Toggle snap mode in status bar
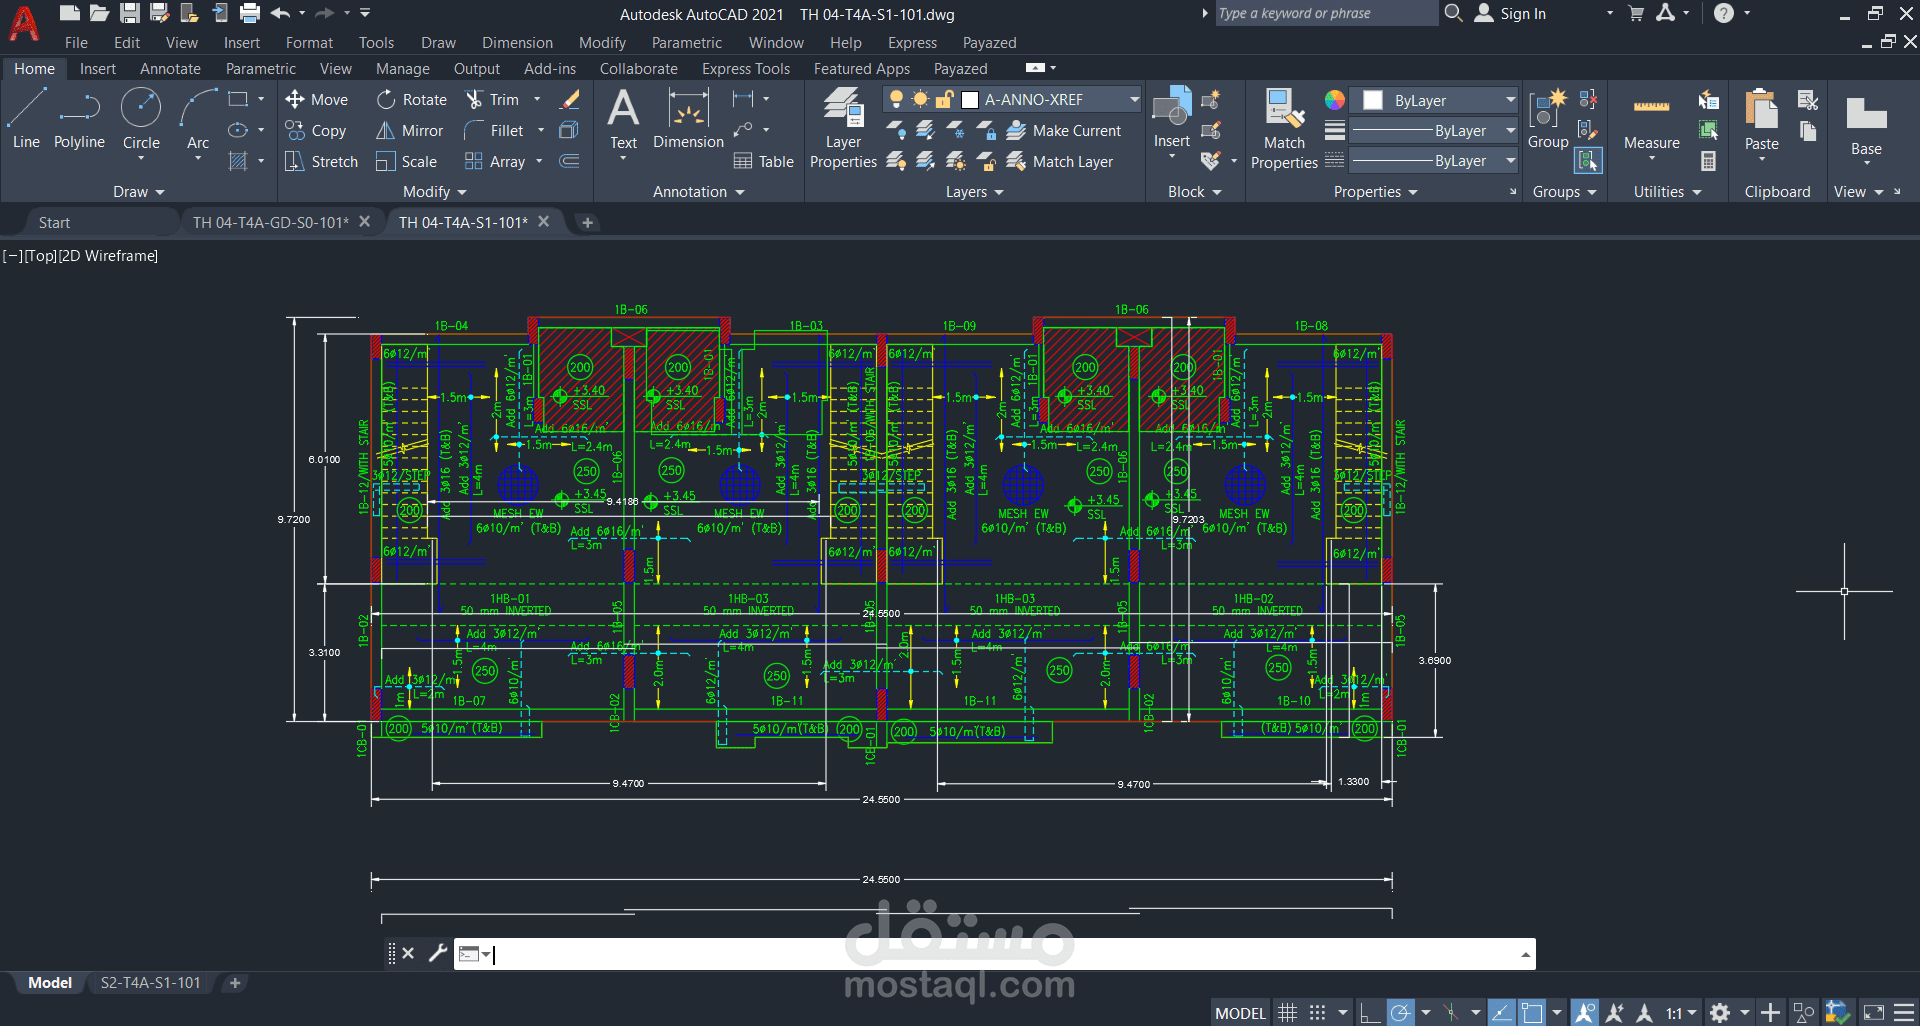Image resolution: width=1920 pixels, height=1026 pixels. 1318,1013
